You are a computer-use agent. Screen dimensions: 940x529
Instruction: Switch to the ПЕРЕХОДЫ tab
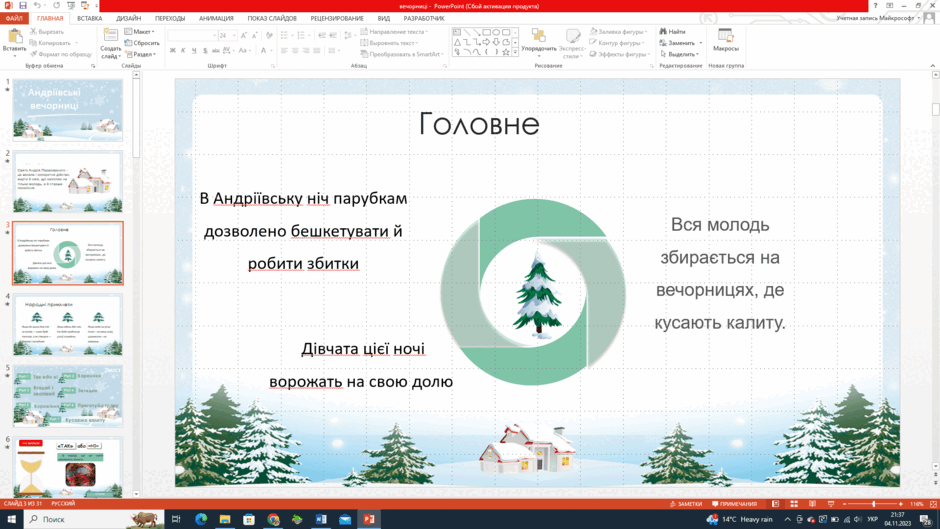(x=170, y=18)
